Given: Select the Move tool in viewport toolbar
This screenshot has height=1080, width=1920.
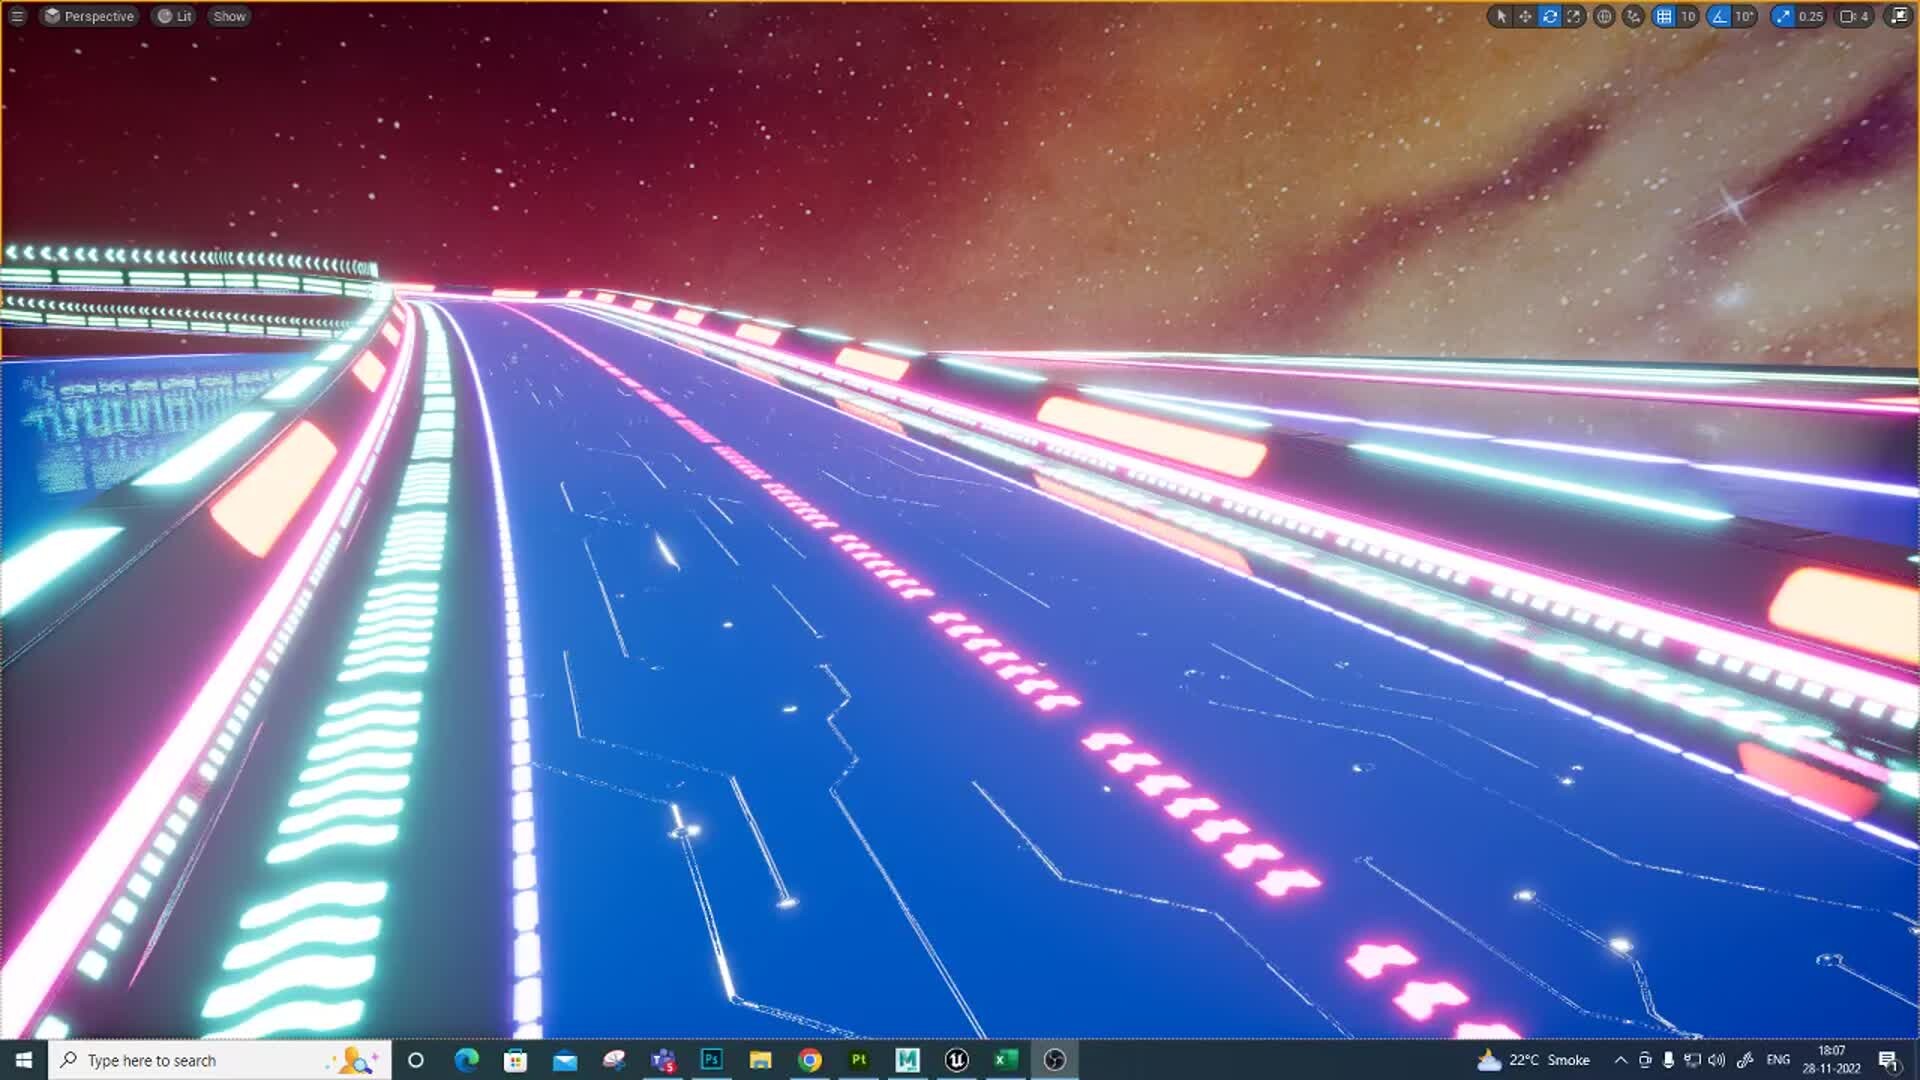Looking at the screenshot, I should [x=1524, y=16].
